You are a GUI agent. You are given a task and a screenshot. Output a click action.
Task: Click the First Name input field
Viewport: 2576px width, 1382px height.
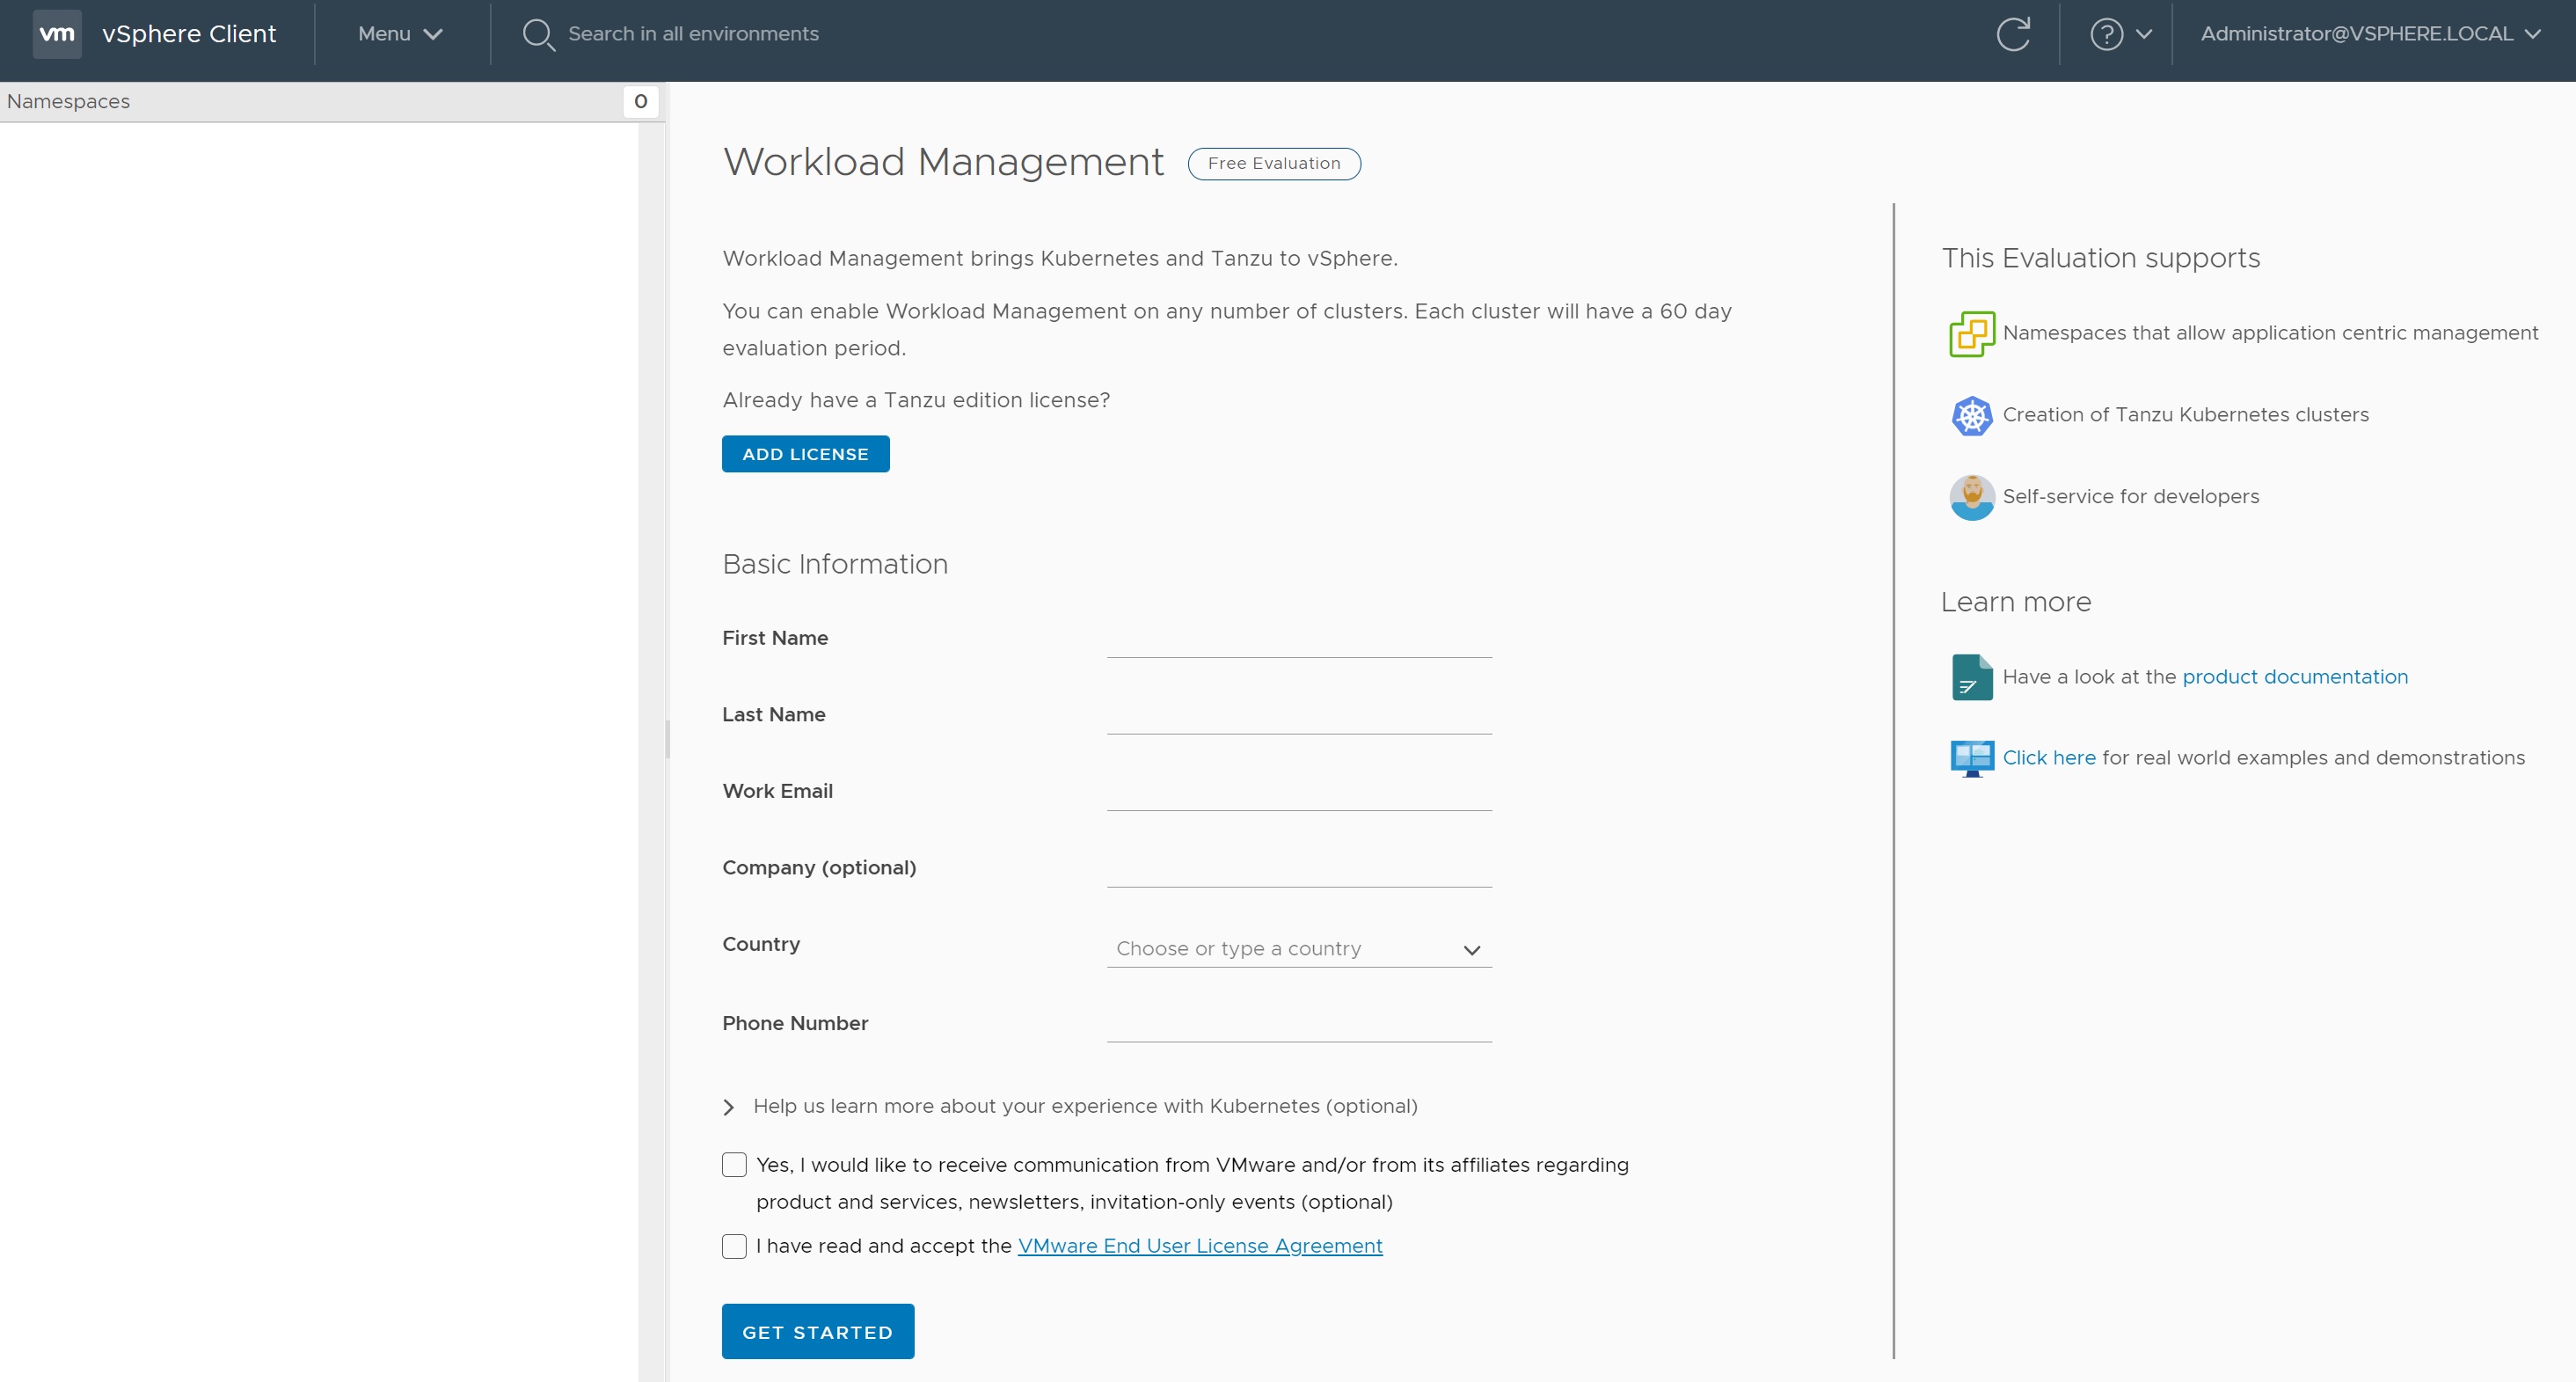[x=1298, y=639]
